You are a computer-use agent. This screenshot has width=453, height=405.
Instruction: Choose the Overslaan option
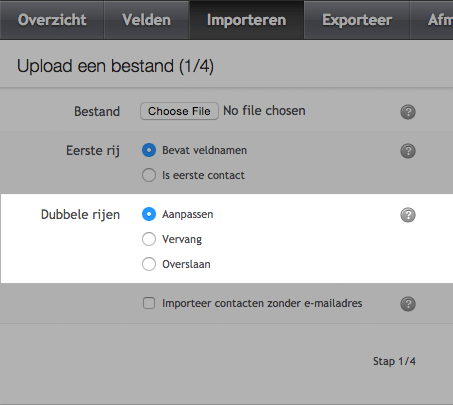click(x=149, y=264)
